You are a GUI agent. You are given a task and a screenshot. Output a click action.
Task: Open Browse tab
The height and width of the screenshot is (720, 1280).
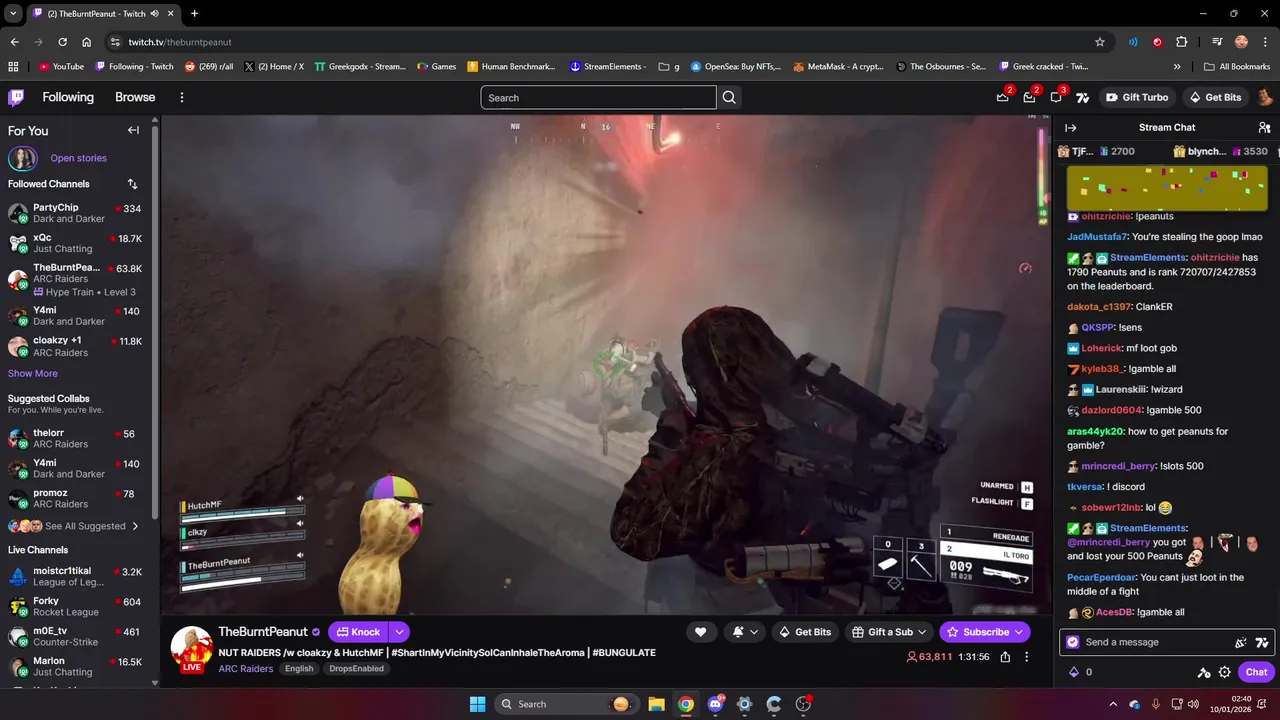135,97
